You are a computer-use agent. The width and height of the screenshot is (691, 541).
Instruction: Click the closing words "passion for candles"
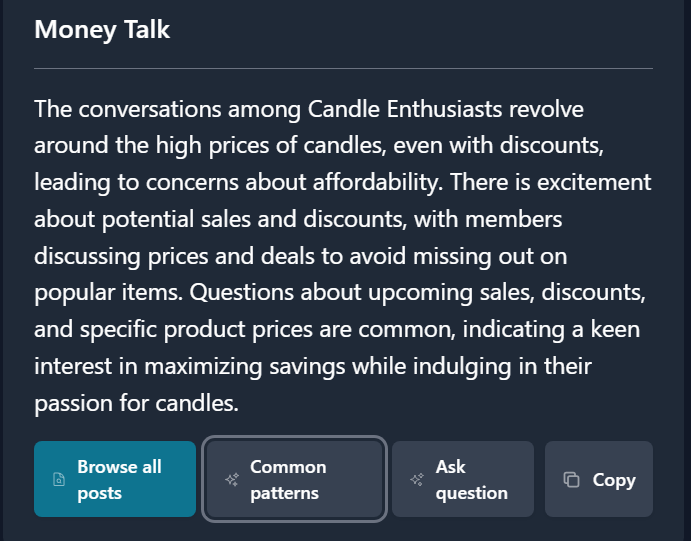(x=137, y=403)
